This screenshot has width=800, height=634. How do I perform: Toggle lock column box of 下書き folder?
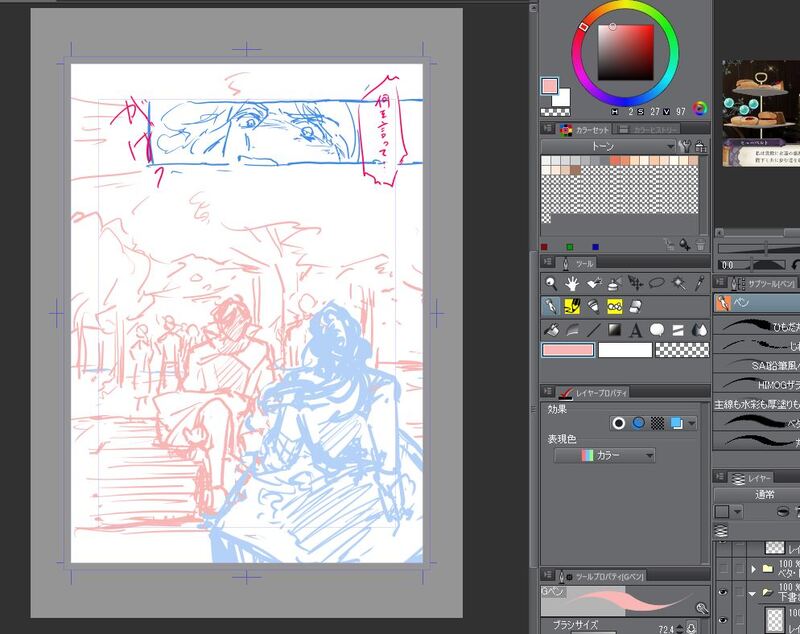pos(739,592)
